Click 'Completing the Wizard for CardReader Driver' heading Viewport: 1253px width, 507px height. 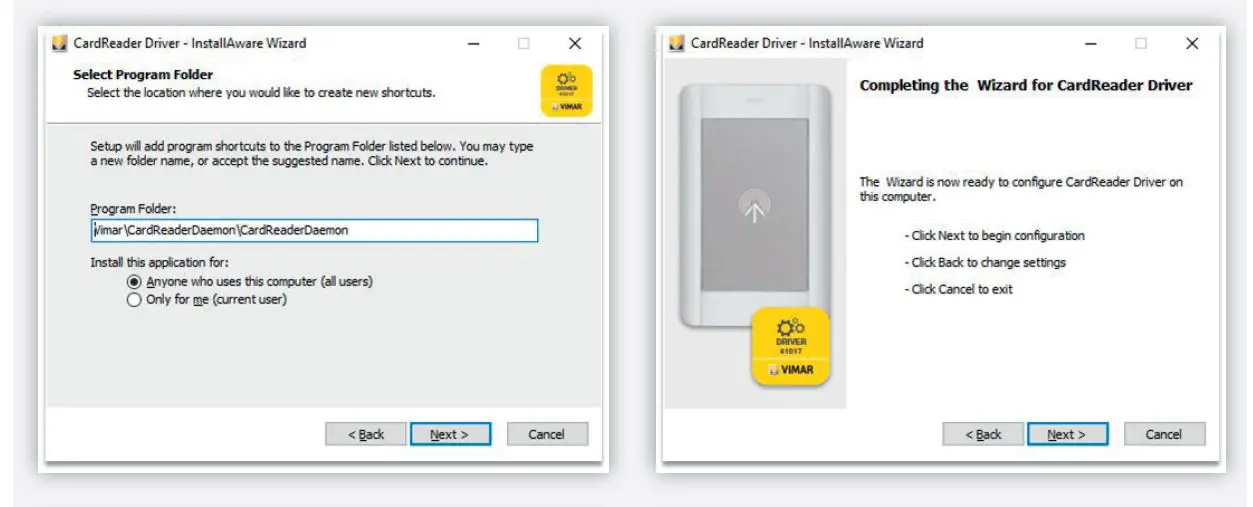coord(1026,86)
